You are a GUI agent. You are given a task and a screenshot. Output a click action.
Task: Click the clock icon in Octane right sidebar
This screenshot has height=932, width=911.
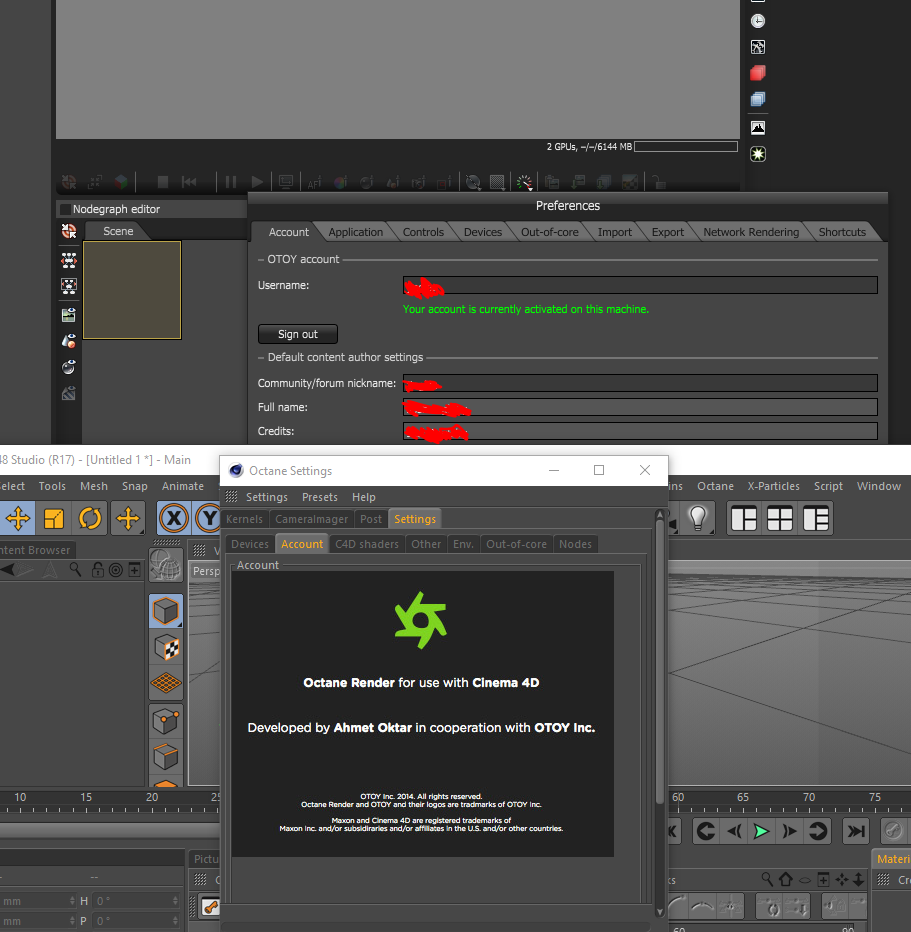(x=758, y=21)
